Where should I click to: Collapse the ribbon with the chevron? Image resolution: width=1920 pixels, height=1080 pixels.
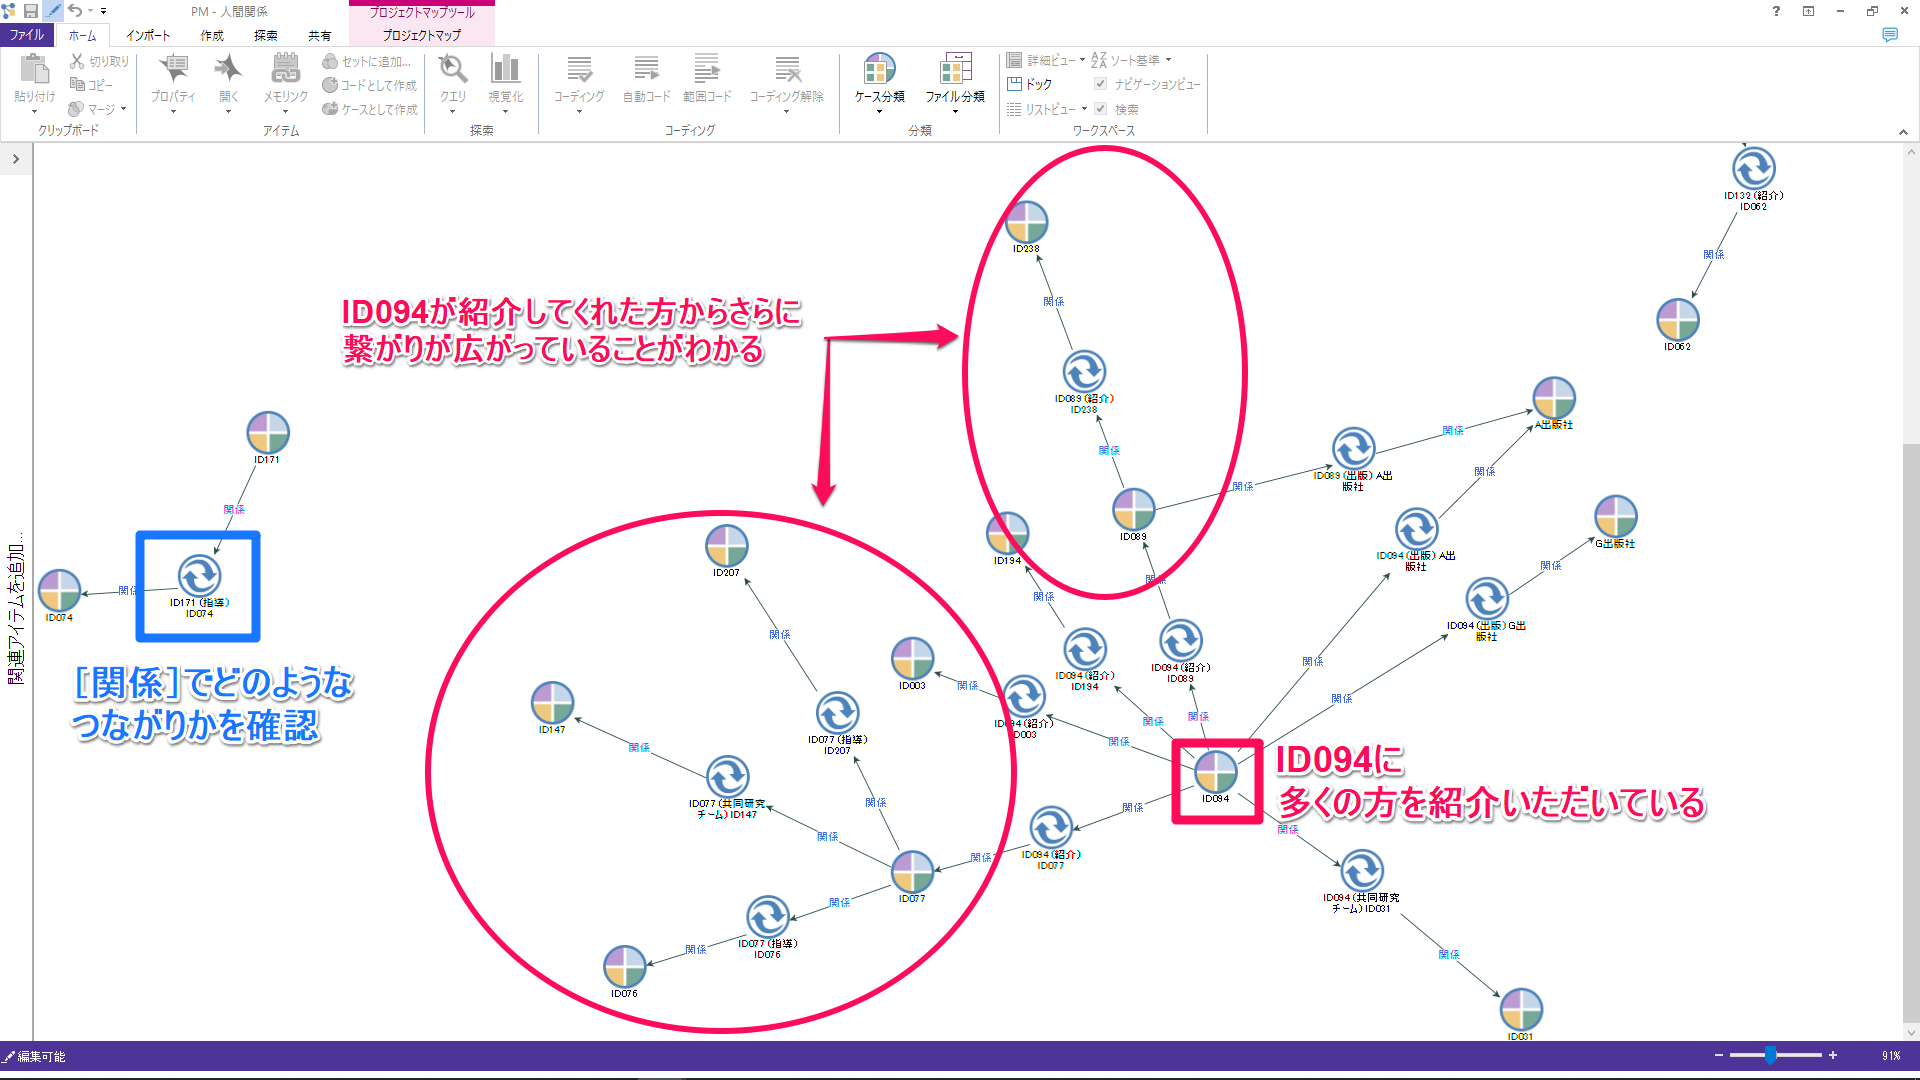[x=1903, y=132]
